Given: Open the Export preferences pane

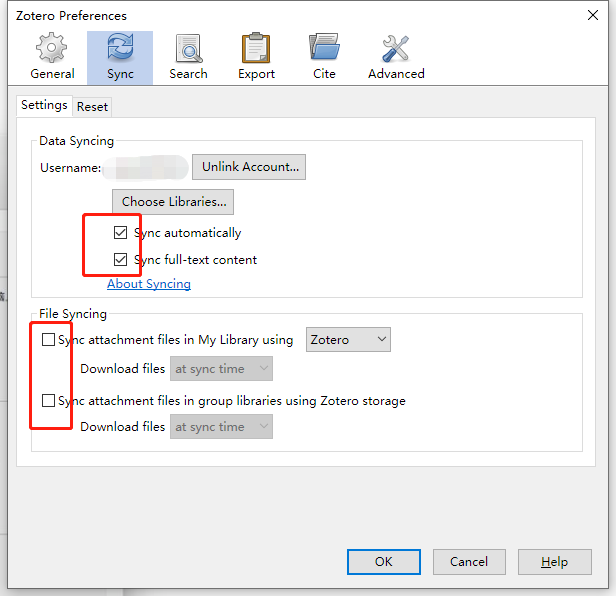Looking at the screenshot, I should [256, 58].
